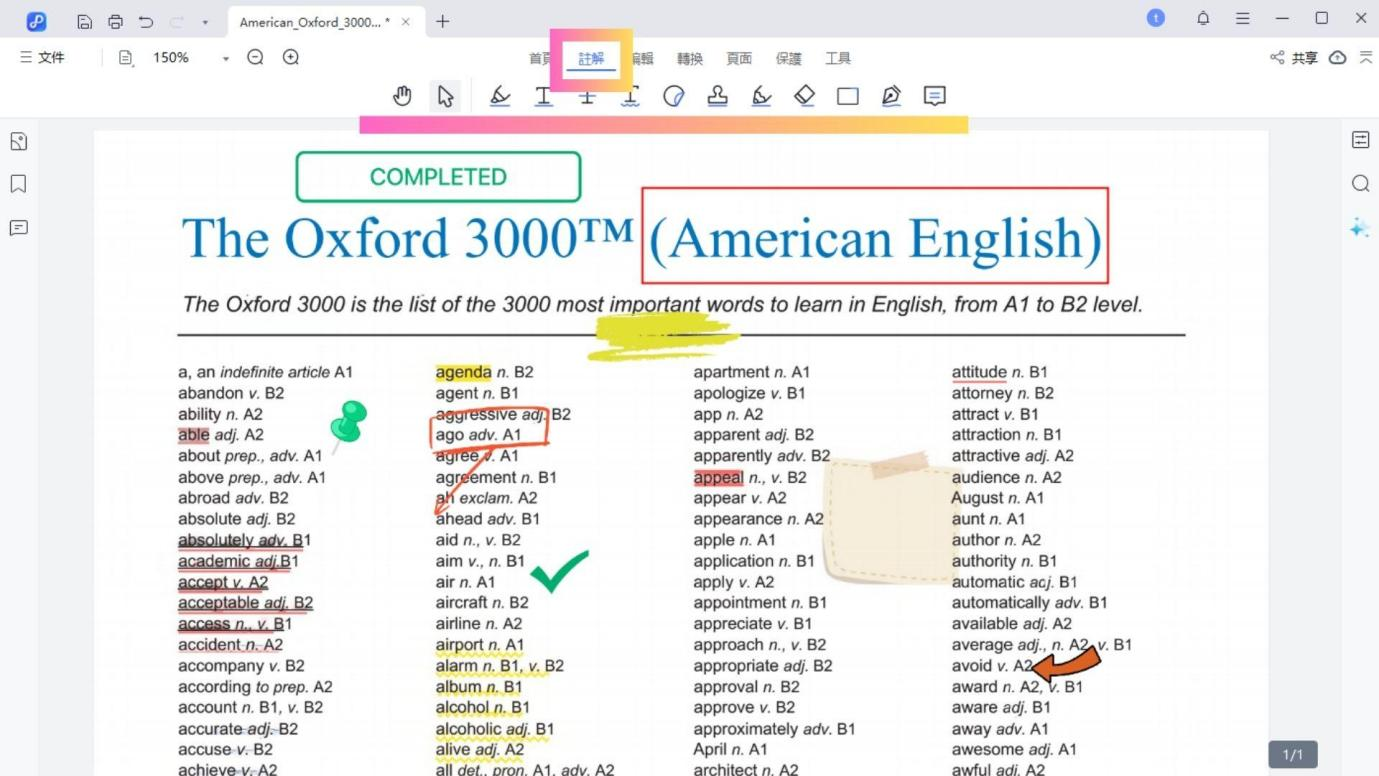This screenshot has width=1379, height=776.
Task: Choose the Sticker tool in toolbar
Action: click(674, 96)
